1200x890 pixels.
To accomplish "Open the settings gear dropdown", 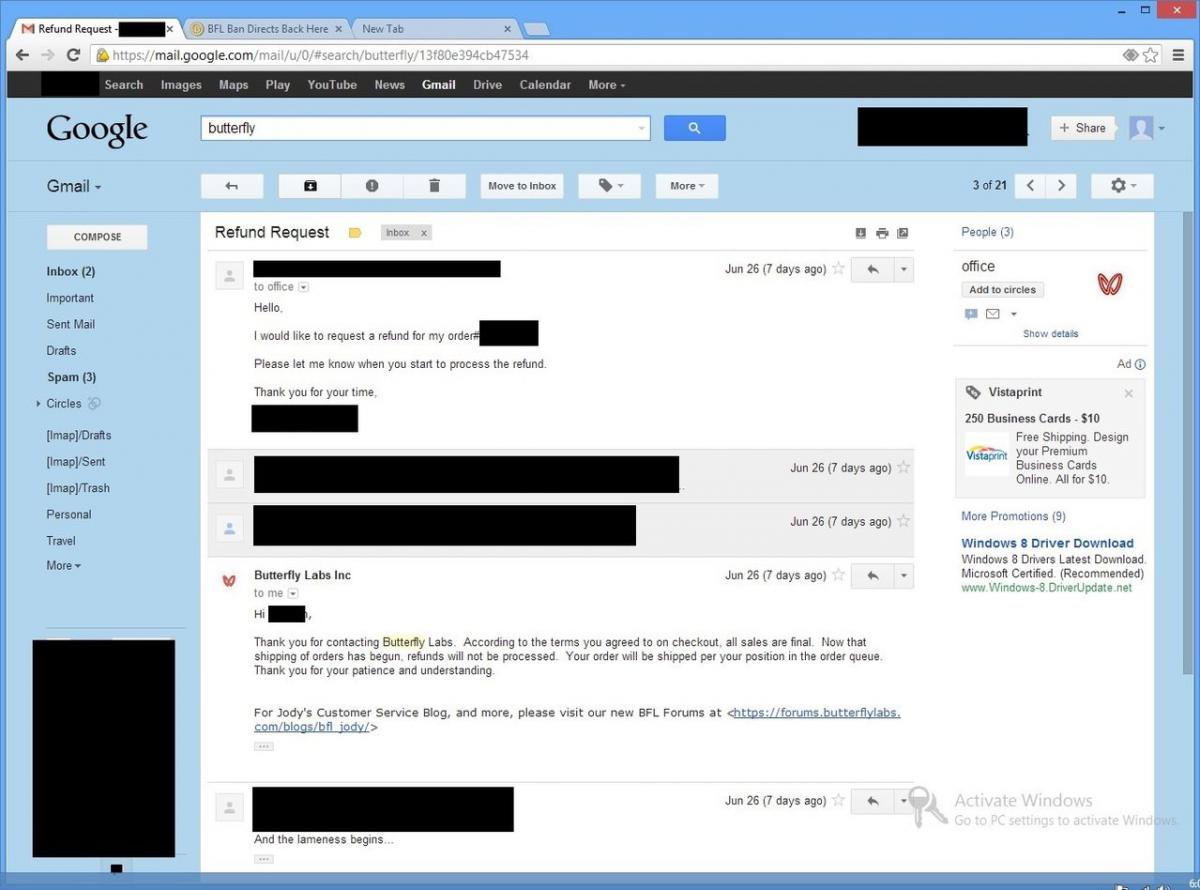I will (1122, 186).
